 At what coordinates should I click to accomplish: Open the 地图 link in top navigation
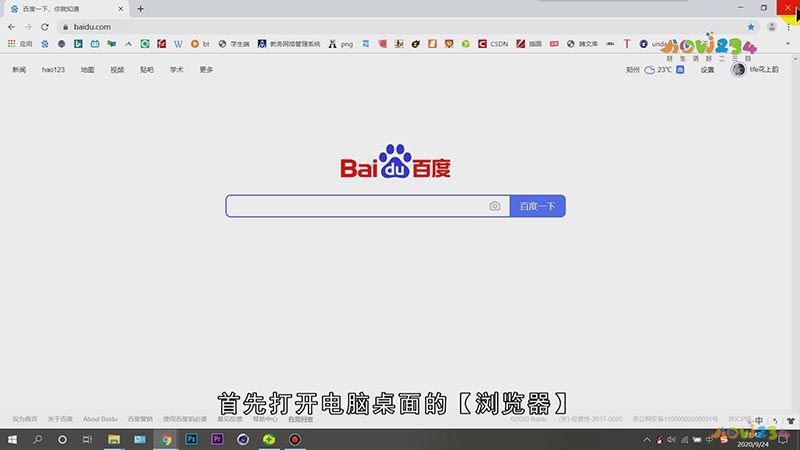(x=87, y=69)
